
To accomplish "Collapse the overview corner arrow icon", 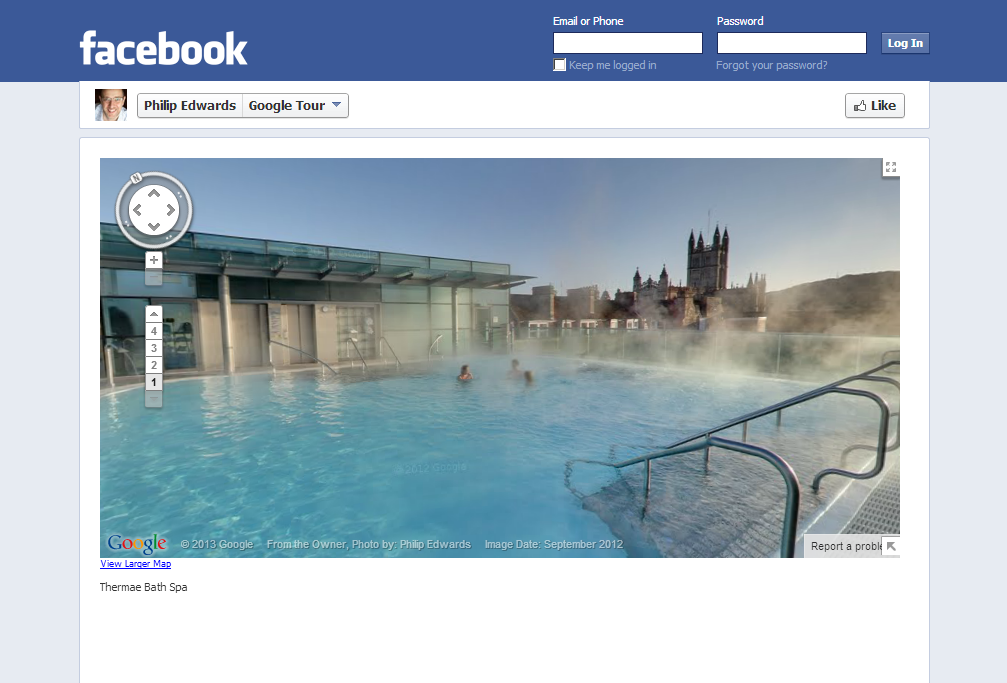I will [x=891, y=546].
